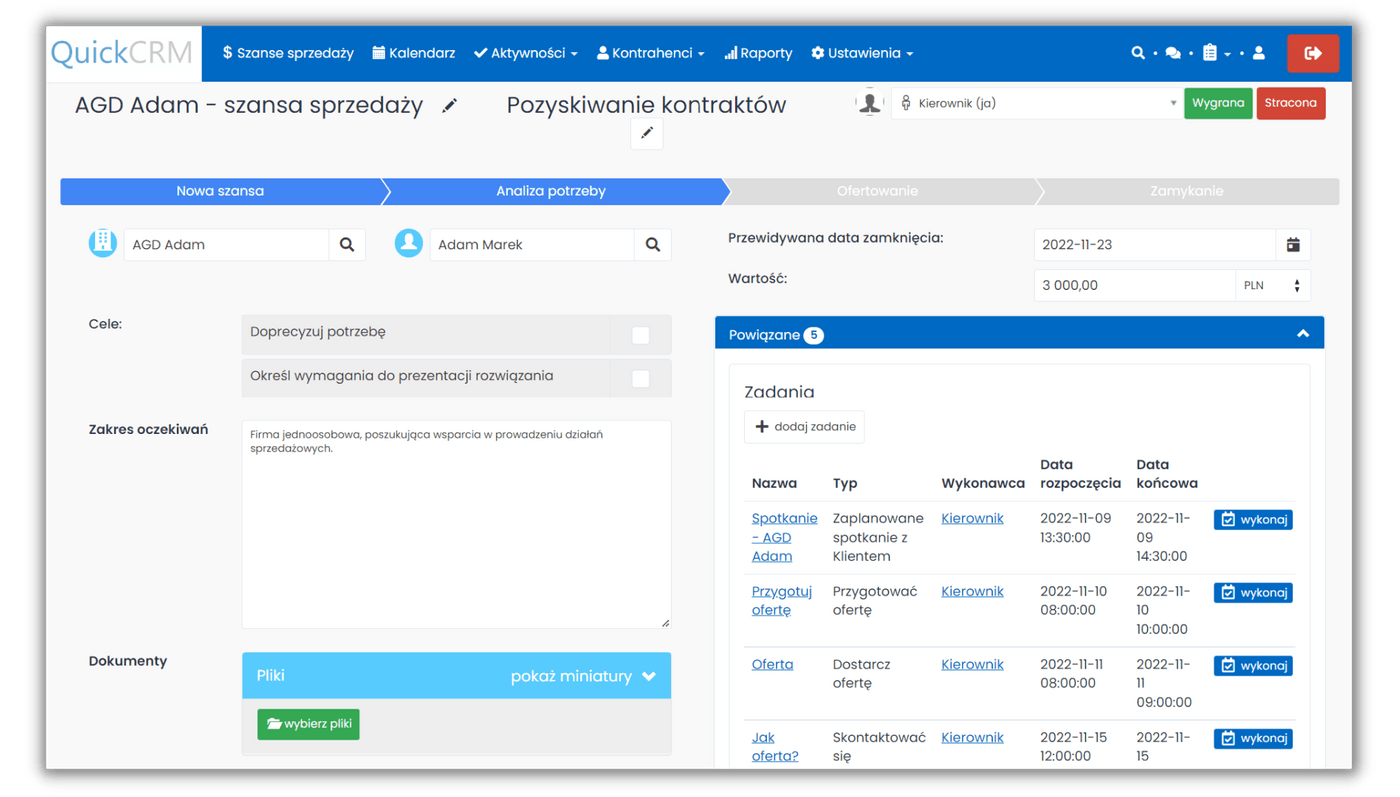Switch to the 'Ofertowanie' stage tab

pyautogui.click(x=880, y=191)
